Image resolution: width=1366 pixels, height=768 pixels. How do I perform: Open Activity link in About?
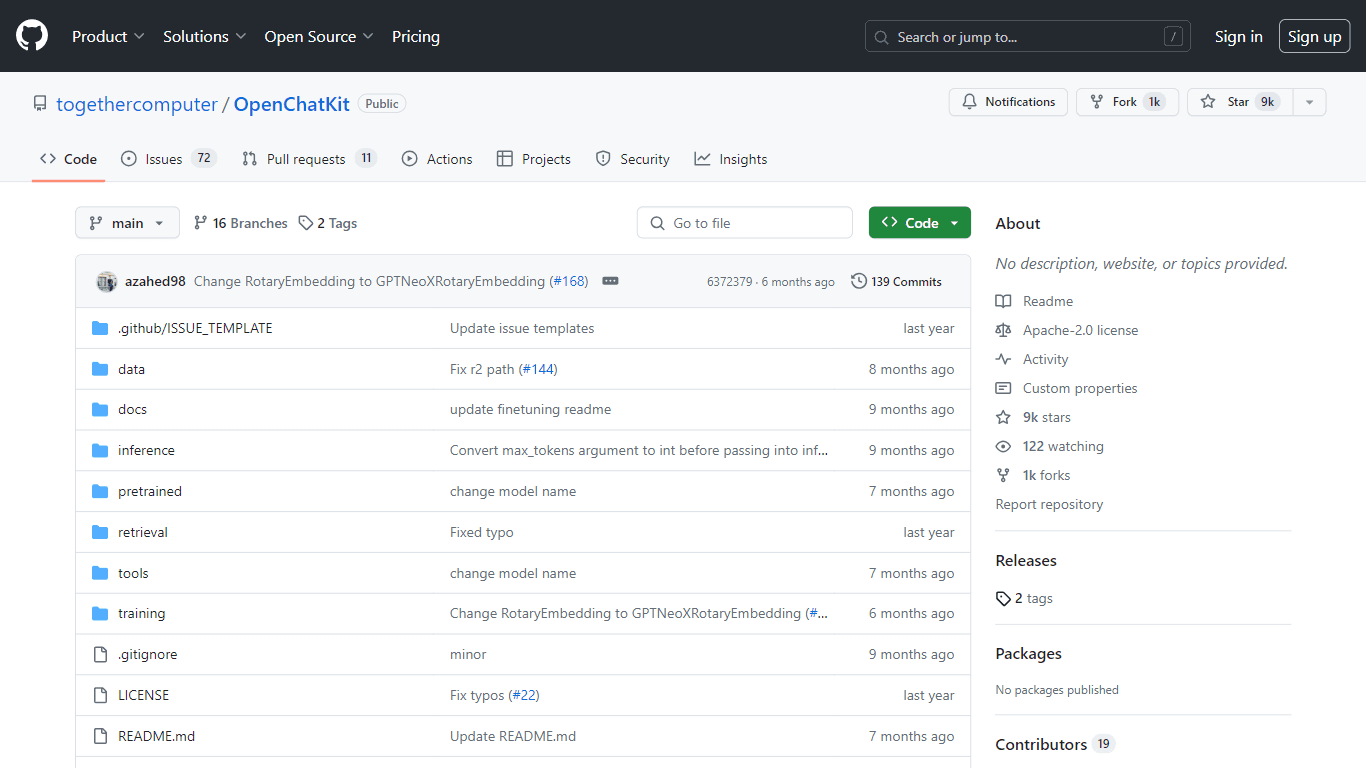1032,359
